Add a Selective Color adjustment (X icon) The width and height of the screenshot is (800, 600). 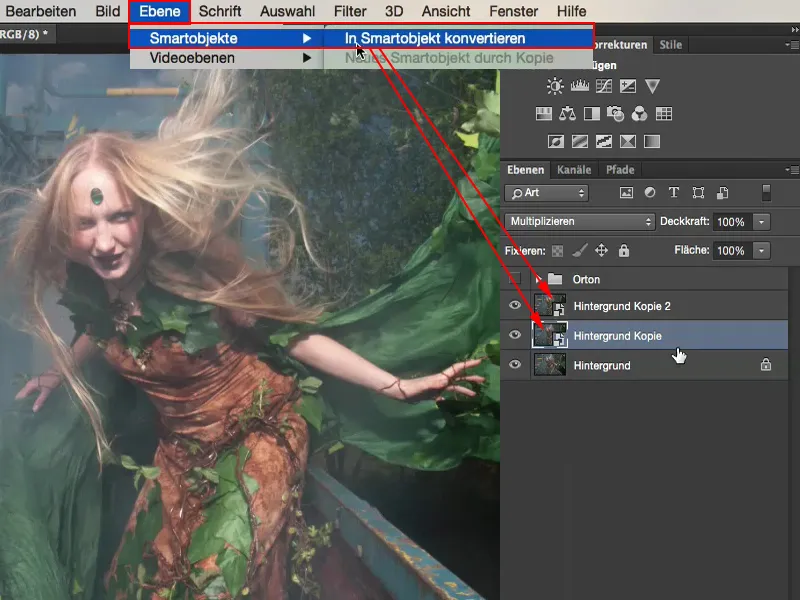628,141
